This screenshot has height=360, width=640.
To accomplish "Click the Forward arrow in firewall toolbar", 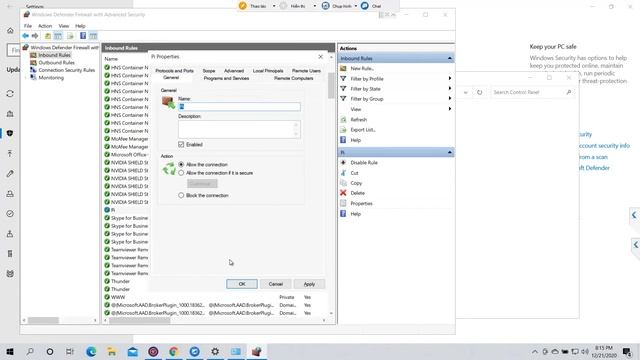I will pos(35,36).
